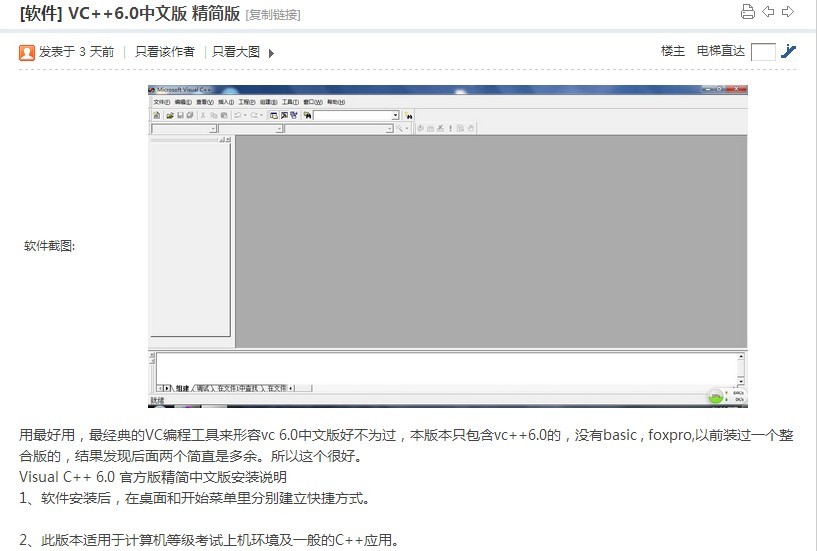The width and height of the screenshot is (817, 551).
Task: Click the Save All toolbar icon
Action: [x=190, y=115]
